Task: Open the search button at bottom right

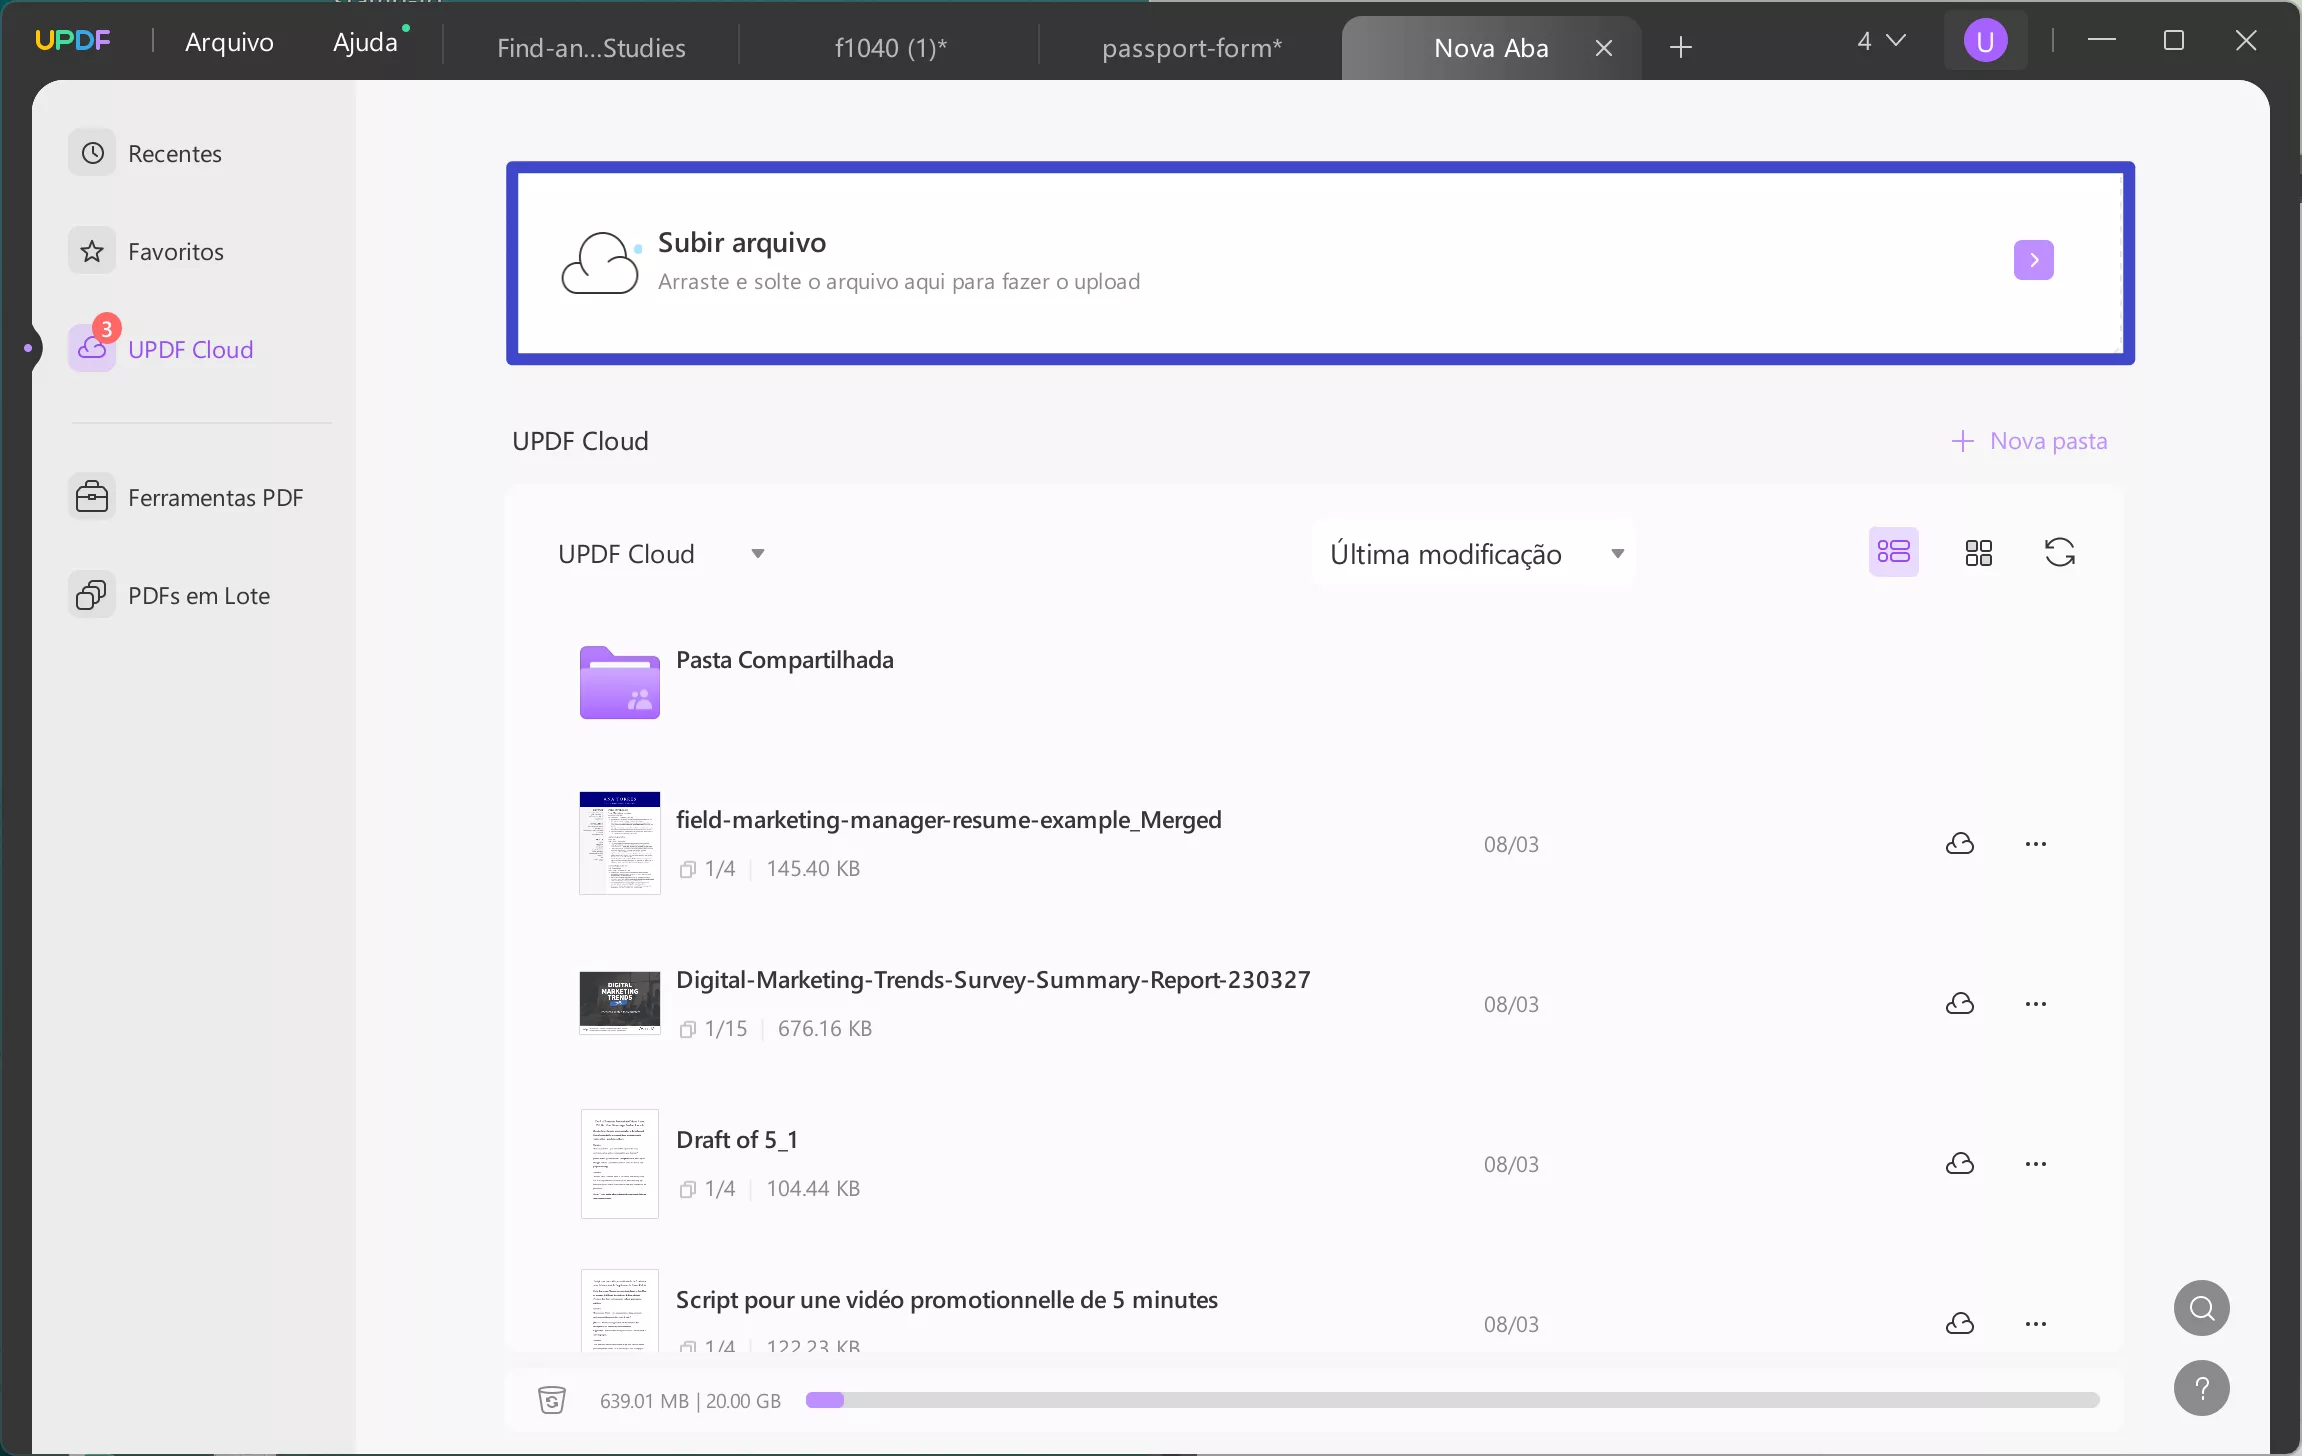Action: [x=2201, y=1308]
